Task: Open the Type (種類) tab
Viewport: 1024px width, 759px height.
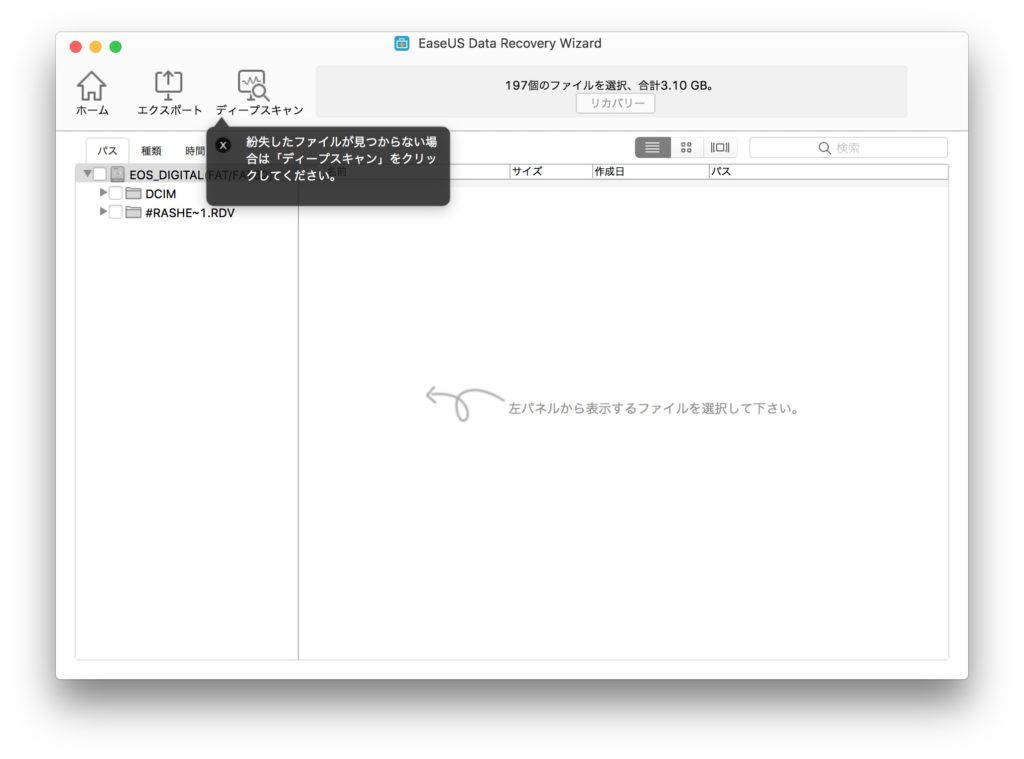Action: click(x=151, y=151)
